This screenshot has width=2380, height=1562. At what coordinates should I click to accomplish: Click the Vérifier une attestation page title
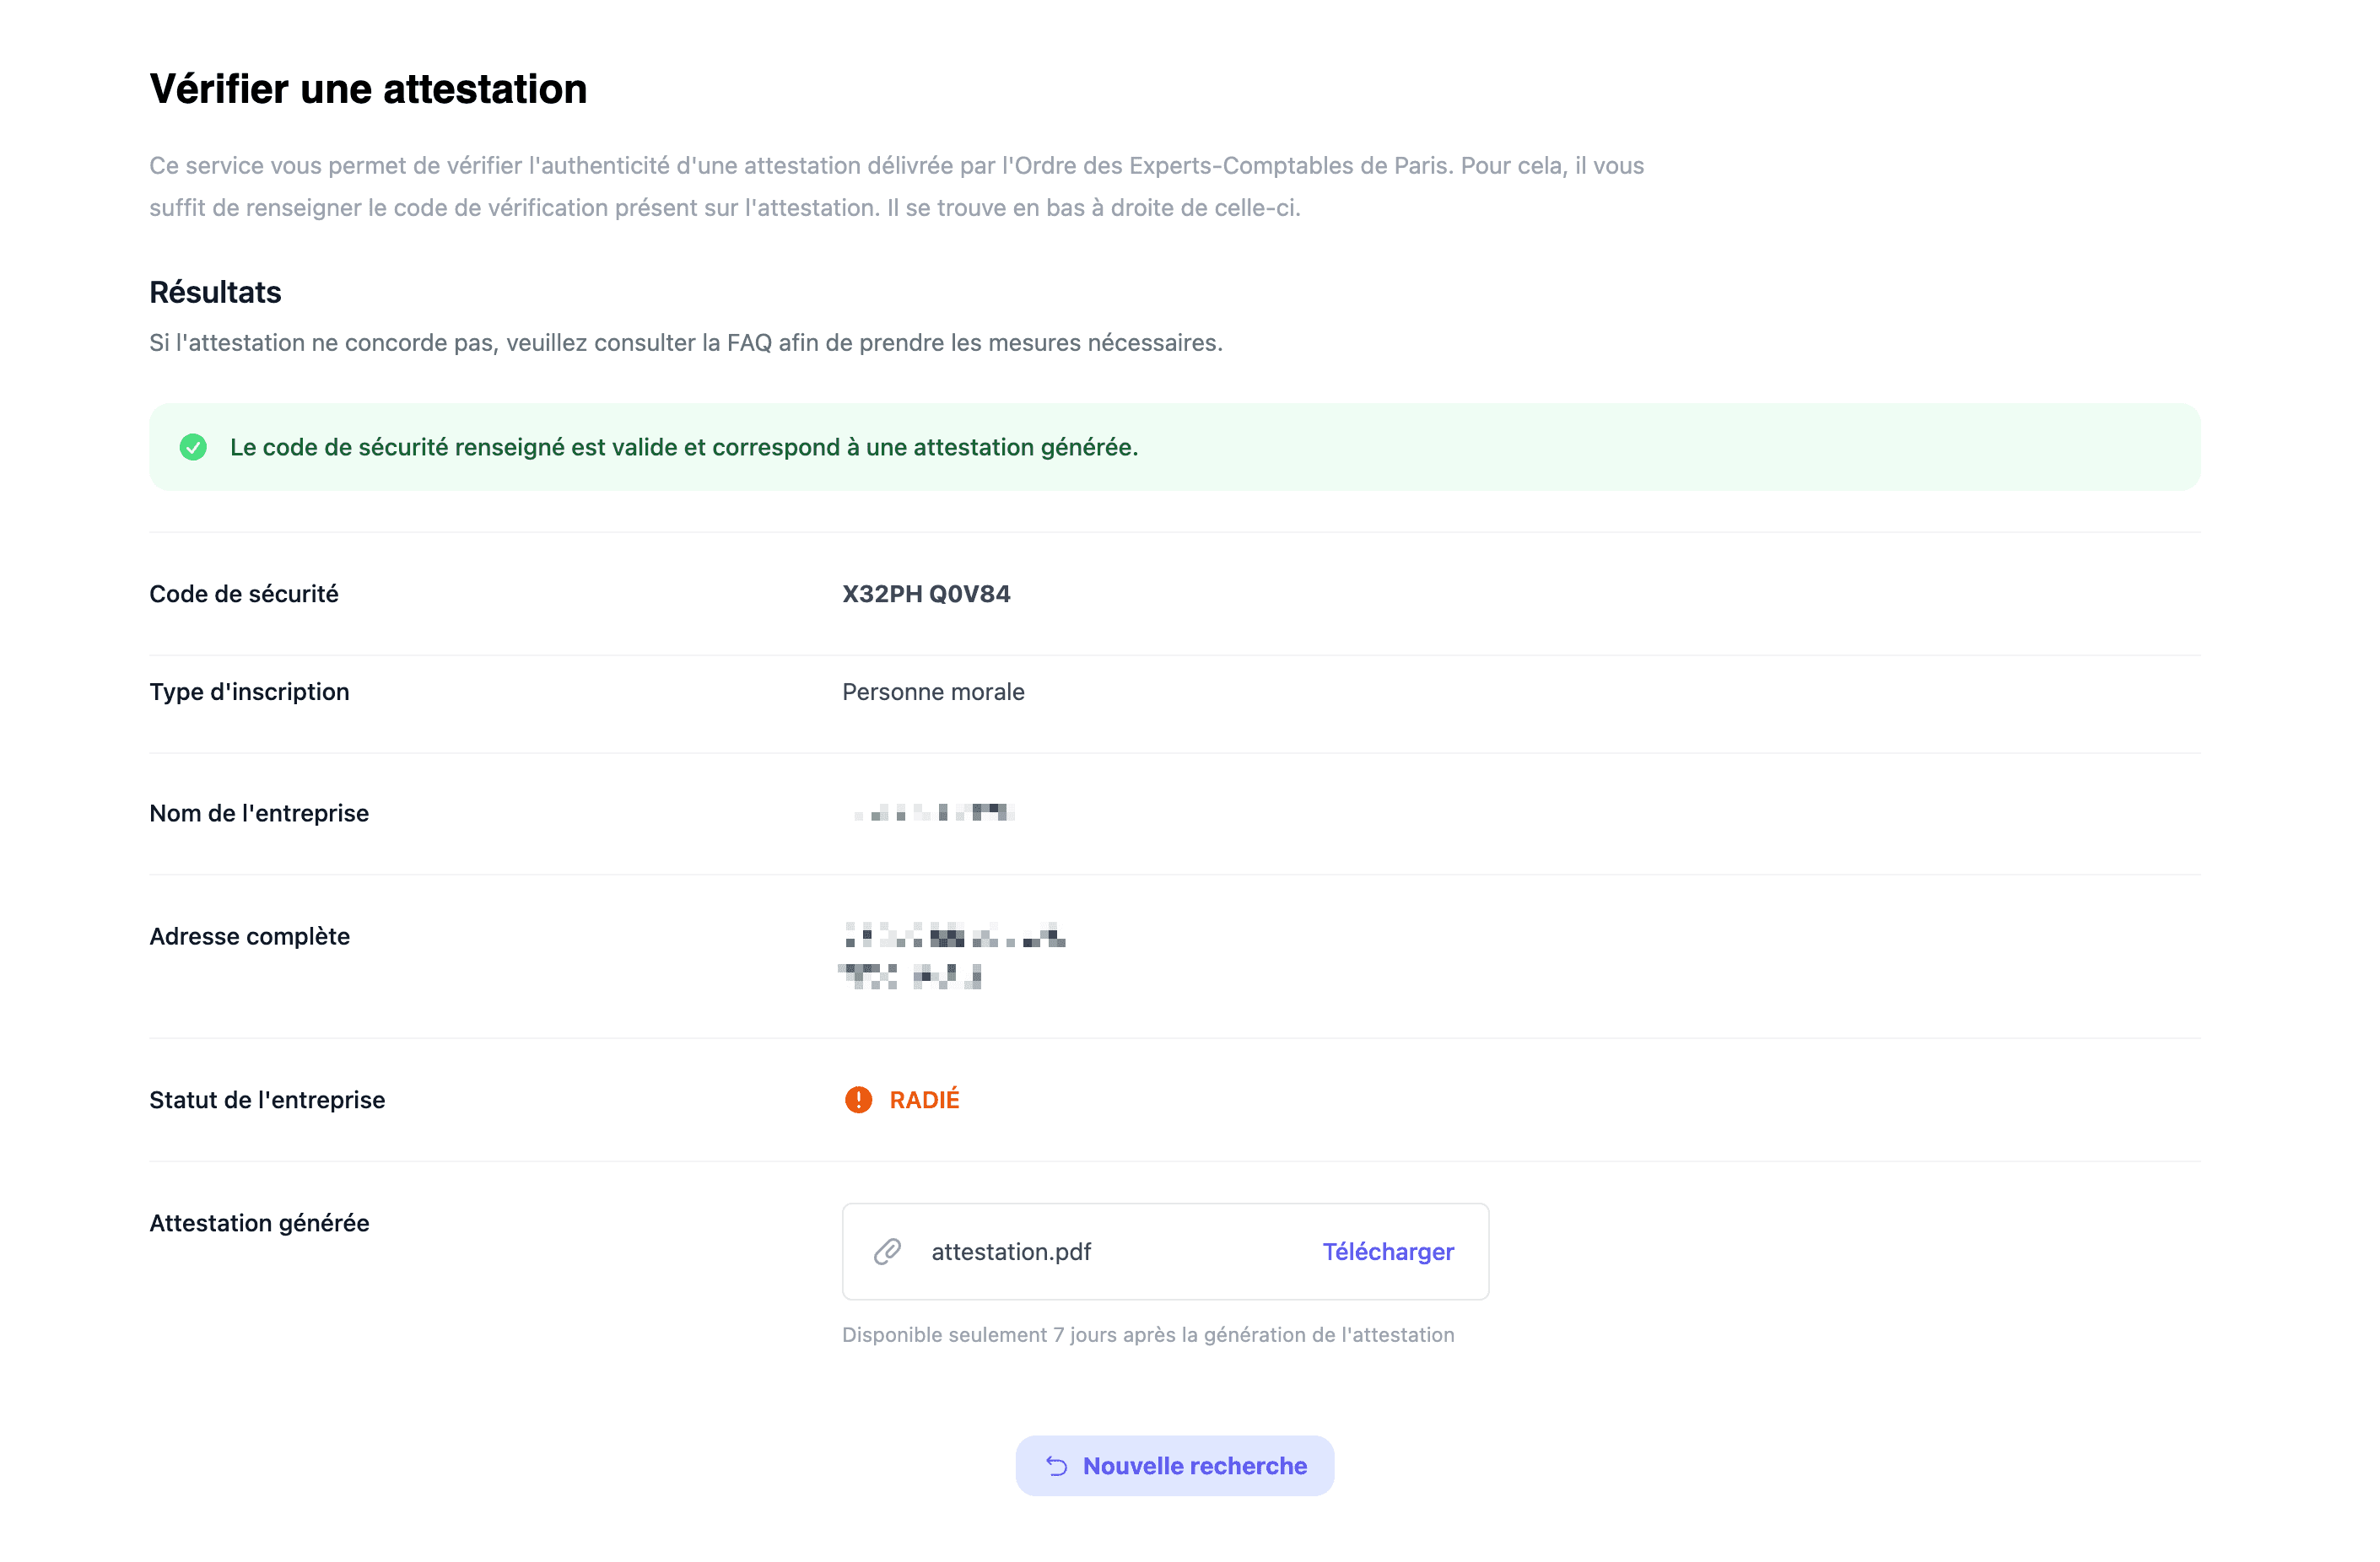pyautogui.click(x=368, y=89)
